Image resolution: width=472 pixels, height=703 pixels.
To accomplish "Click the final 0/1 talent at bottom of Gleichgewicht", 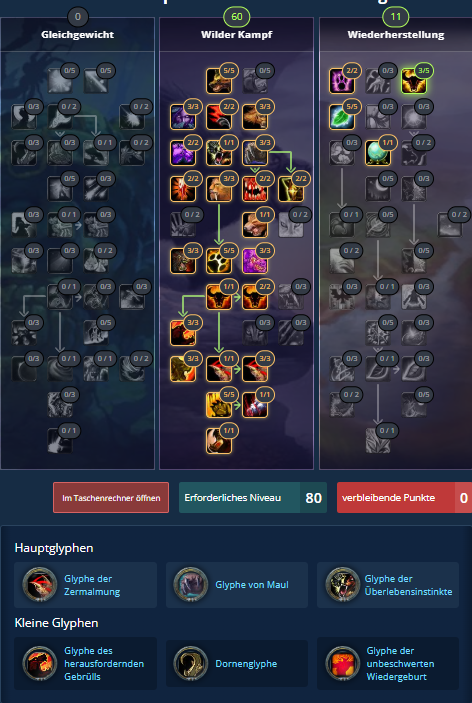I will tap(60, 440).
